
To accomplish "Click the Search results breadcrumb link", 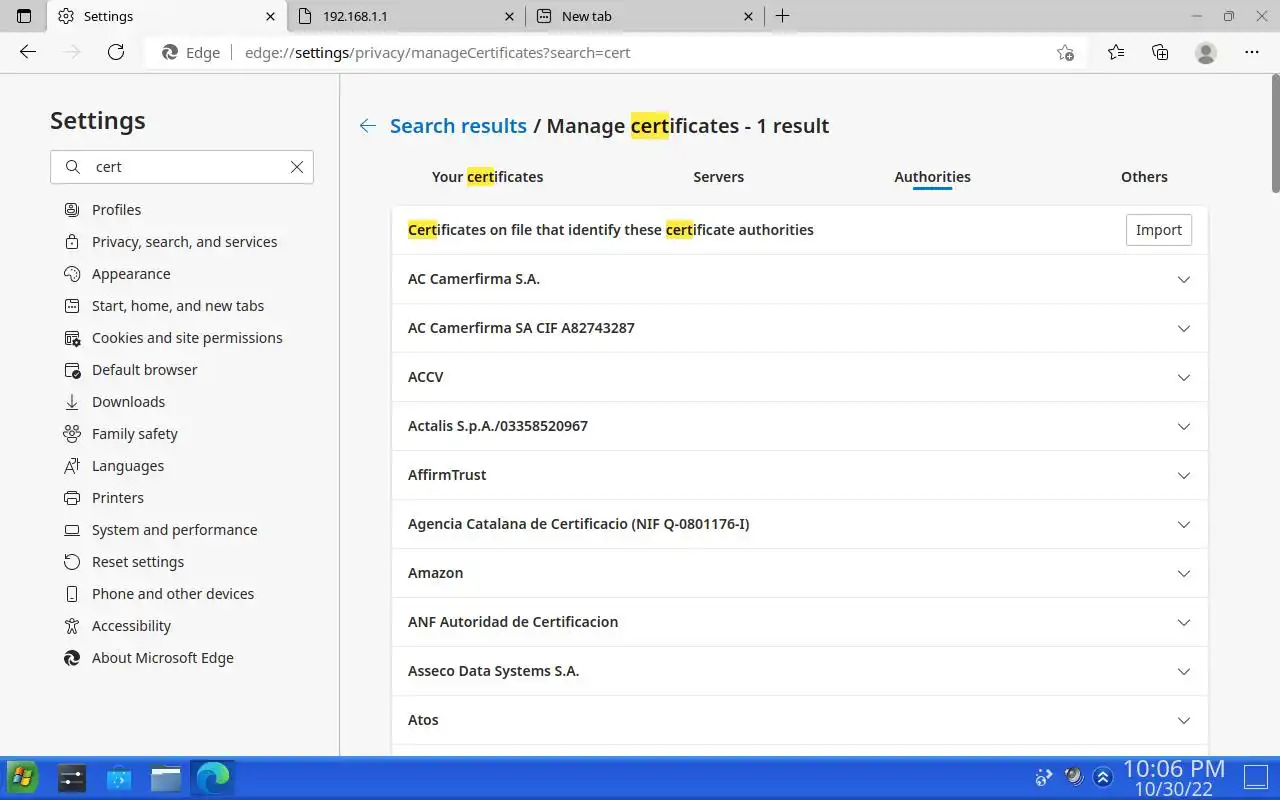I will point(458,126).
